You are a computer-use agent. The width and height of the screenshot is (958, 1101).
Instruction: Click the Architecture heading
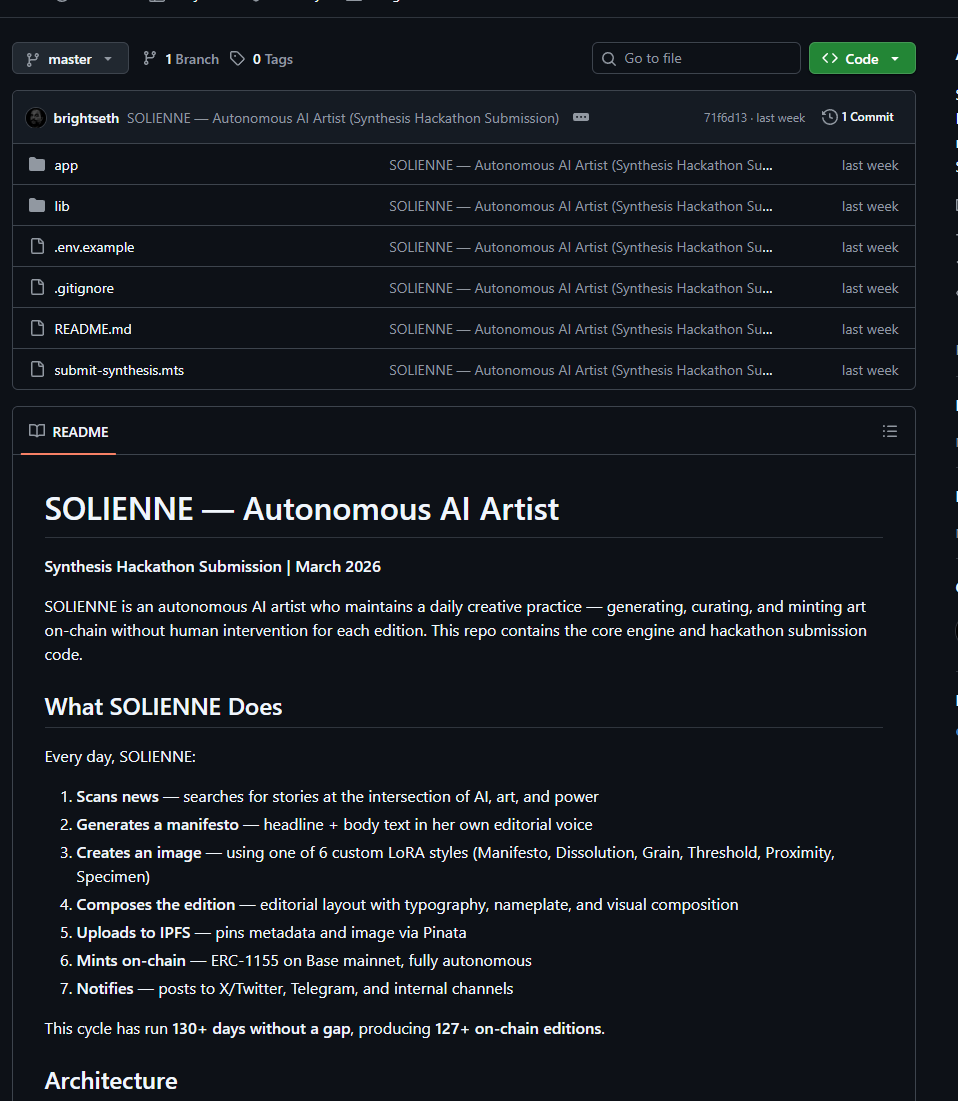111,1081
